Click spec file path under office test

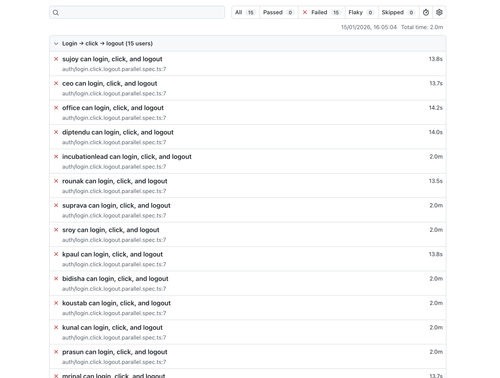coord(114,118)
